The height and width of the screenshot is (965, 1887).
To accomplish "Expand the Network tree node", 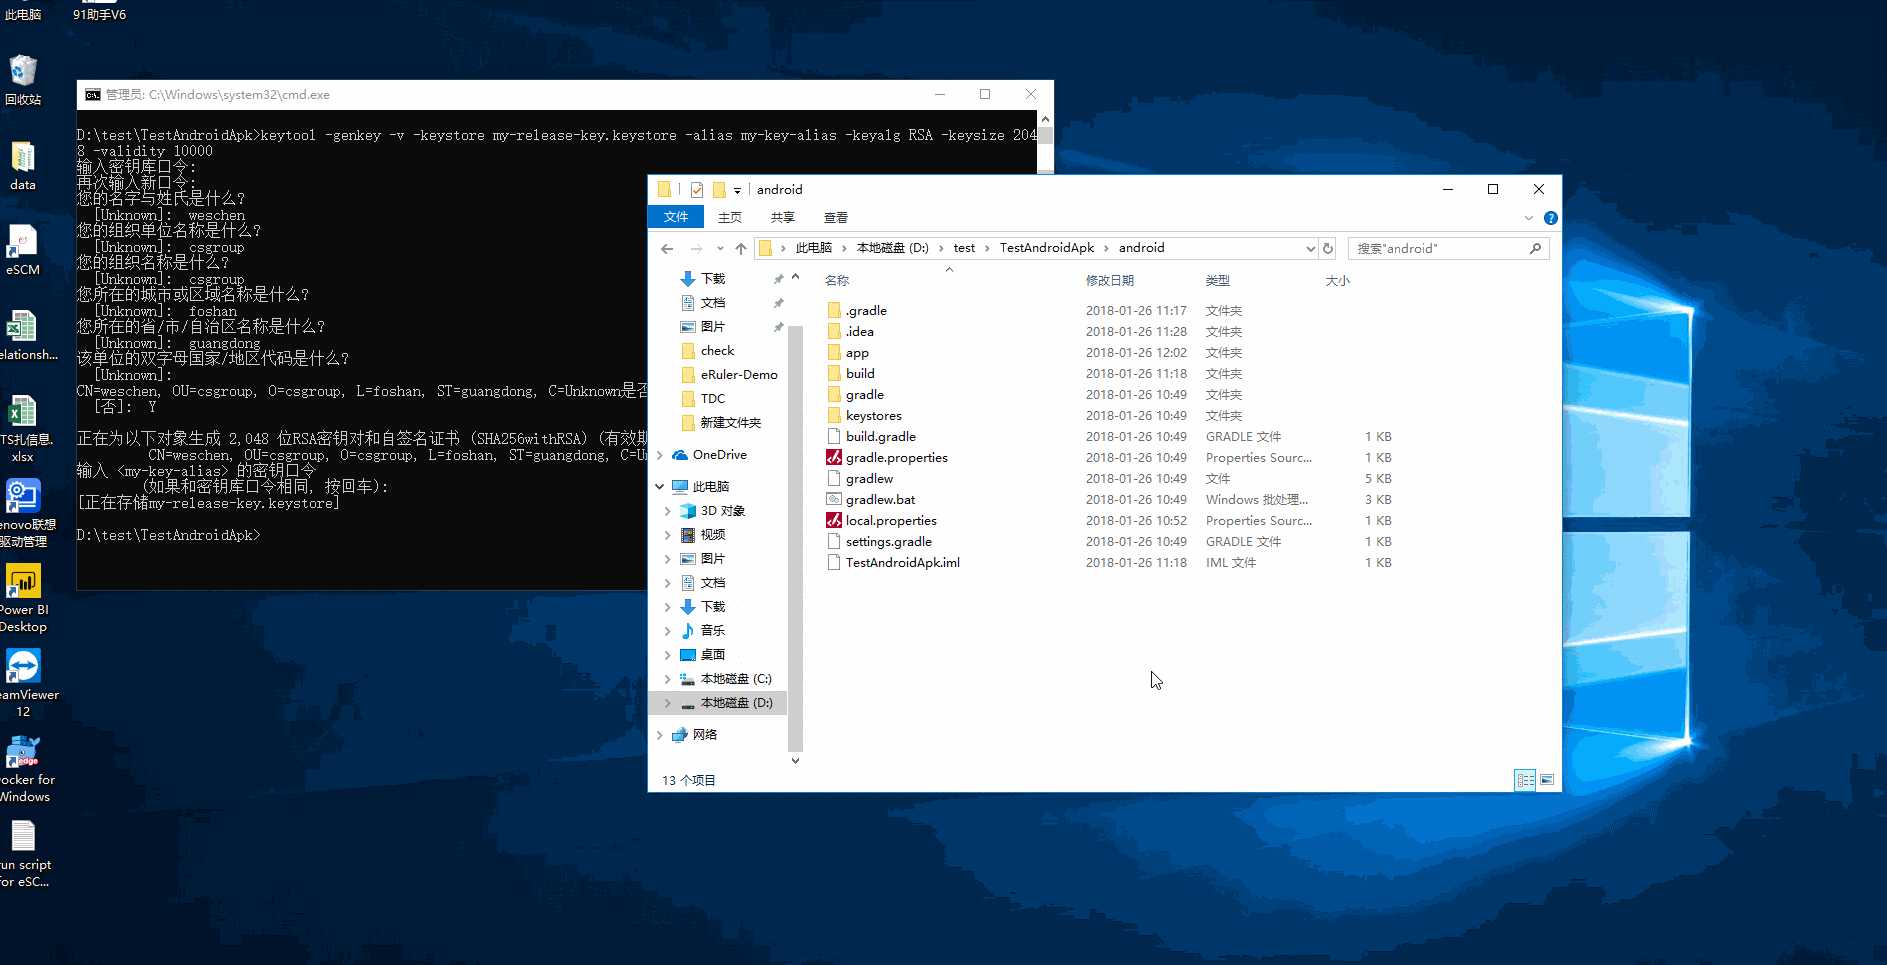I will pyautogui.click(x=660, y=735).
